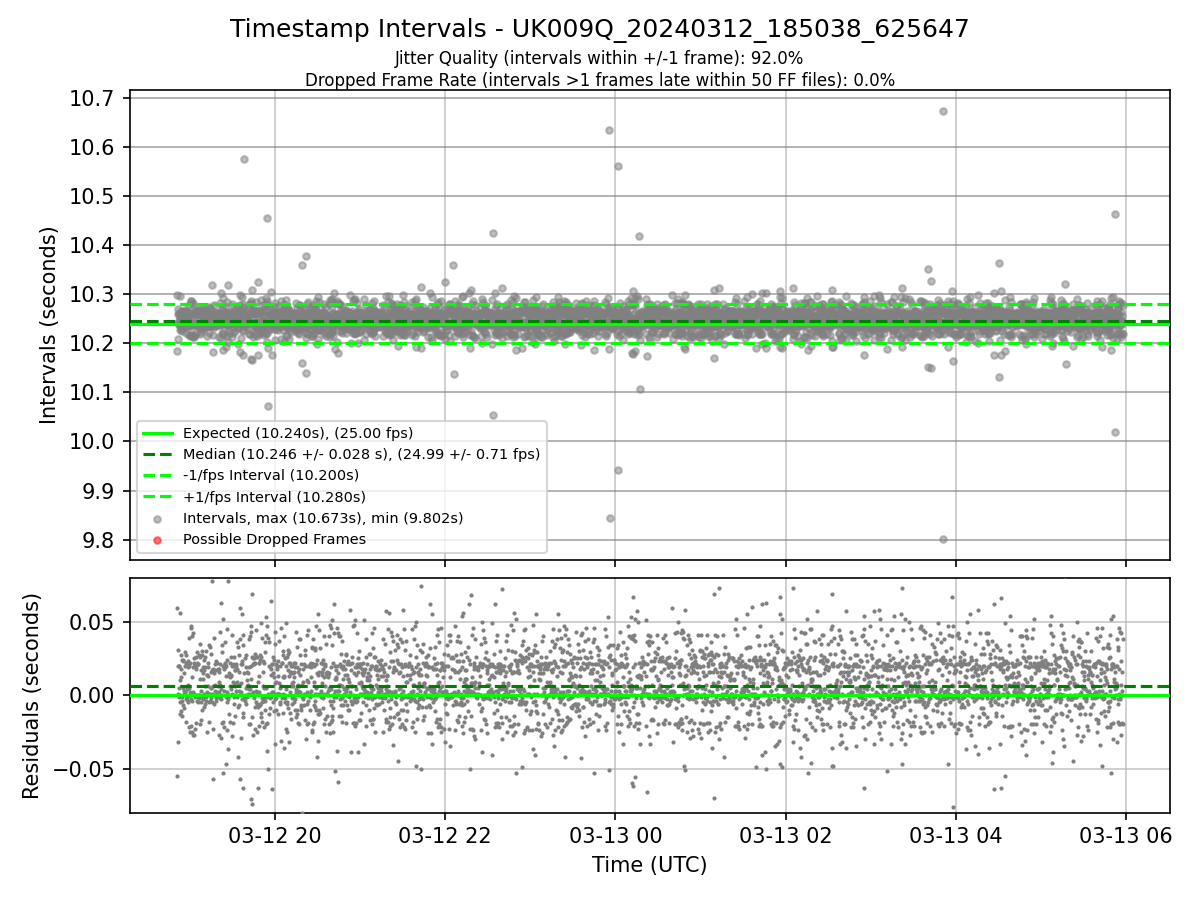The image size is (1200, 900).
Task: Click legend entry '-1/fps Interval (10.200s)'
Action: click(x=271, y=475)
